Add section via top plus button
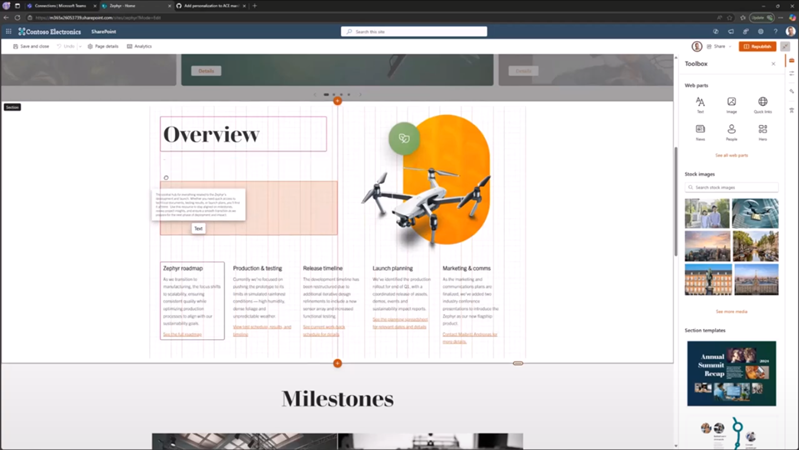799x450 pixels. 337,101
